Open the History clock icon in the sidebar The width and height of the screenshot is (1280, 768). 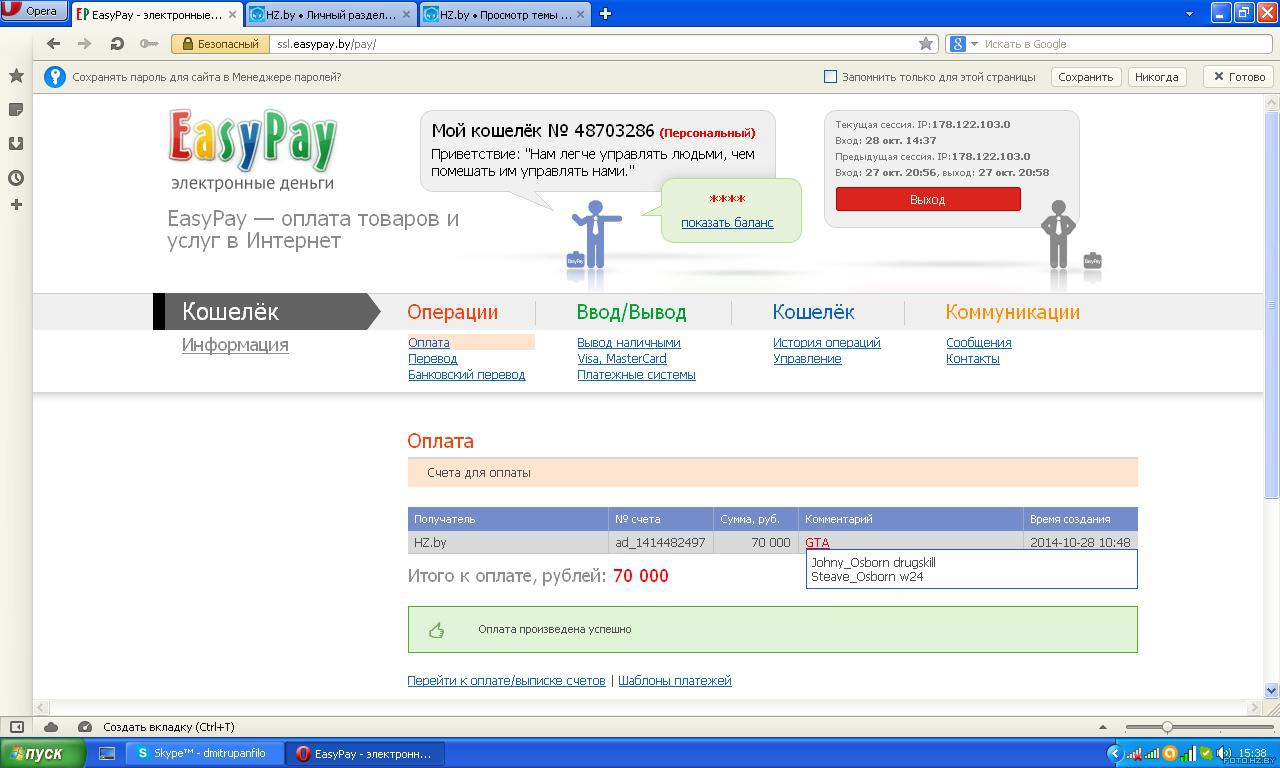point(16,178)
